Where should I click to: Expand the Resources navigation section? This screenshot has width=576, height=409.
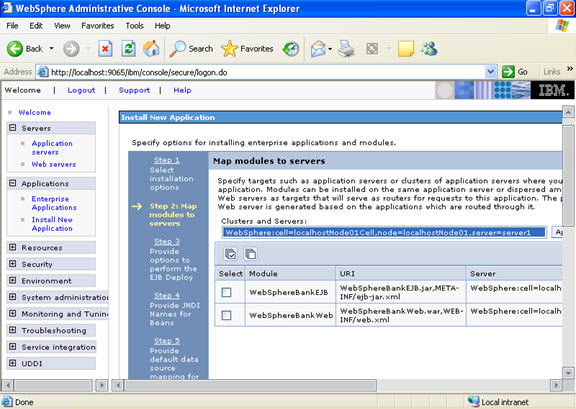coord(12,247)
